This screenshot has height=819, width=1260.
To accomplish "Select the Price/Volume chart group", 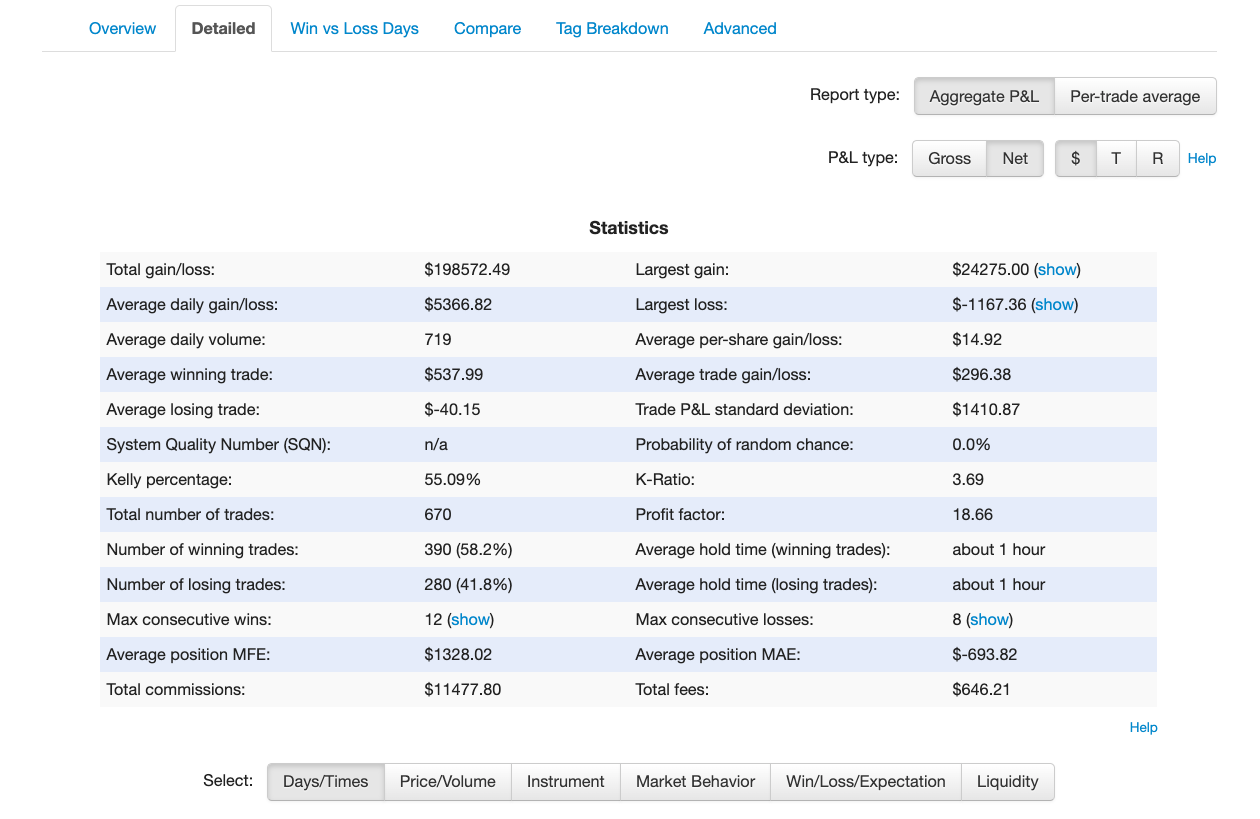I will pos(447,782).
